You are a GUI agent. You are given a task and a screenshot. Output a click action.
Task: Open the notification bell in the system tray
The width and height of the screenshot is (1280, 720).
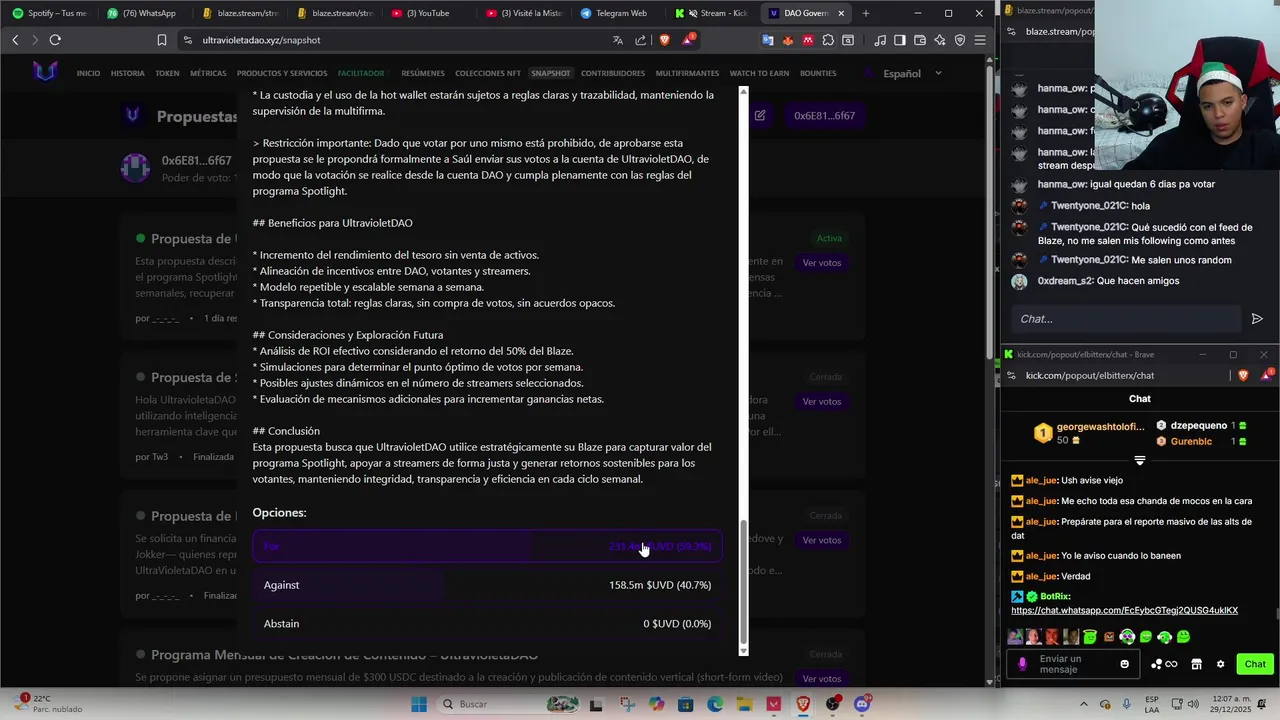pyautogui.click(x=1262, y=704)
